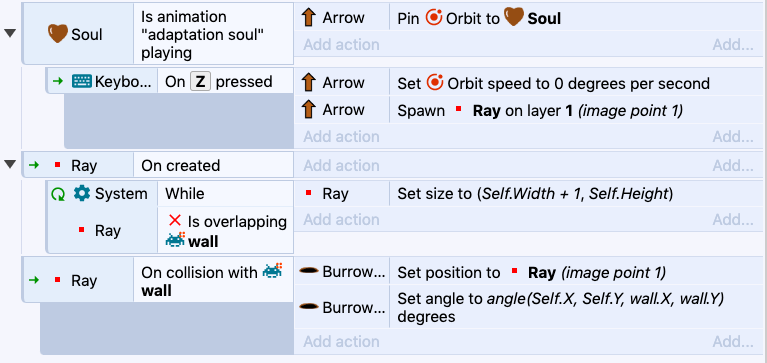Collapse the Ray On created event triangle
The width and height of the screenshot is (767, 363).
pos(10,164)
